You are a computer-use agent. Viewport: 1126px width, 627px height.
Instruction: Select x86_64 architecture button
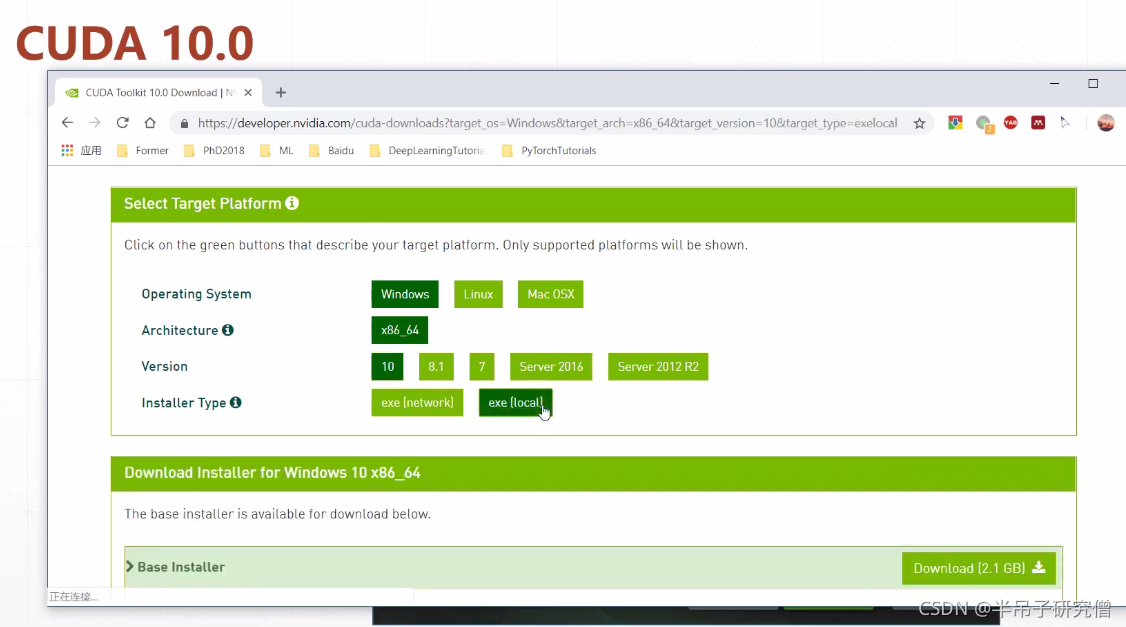click(400, 330)
